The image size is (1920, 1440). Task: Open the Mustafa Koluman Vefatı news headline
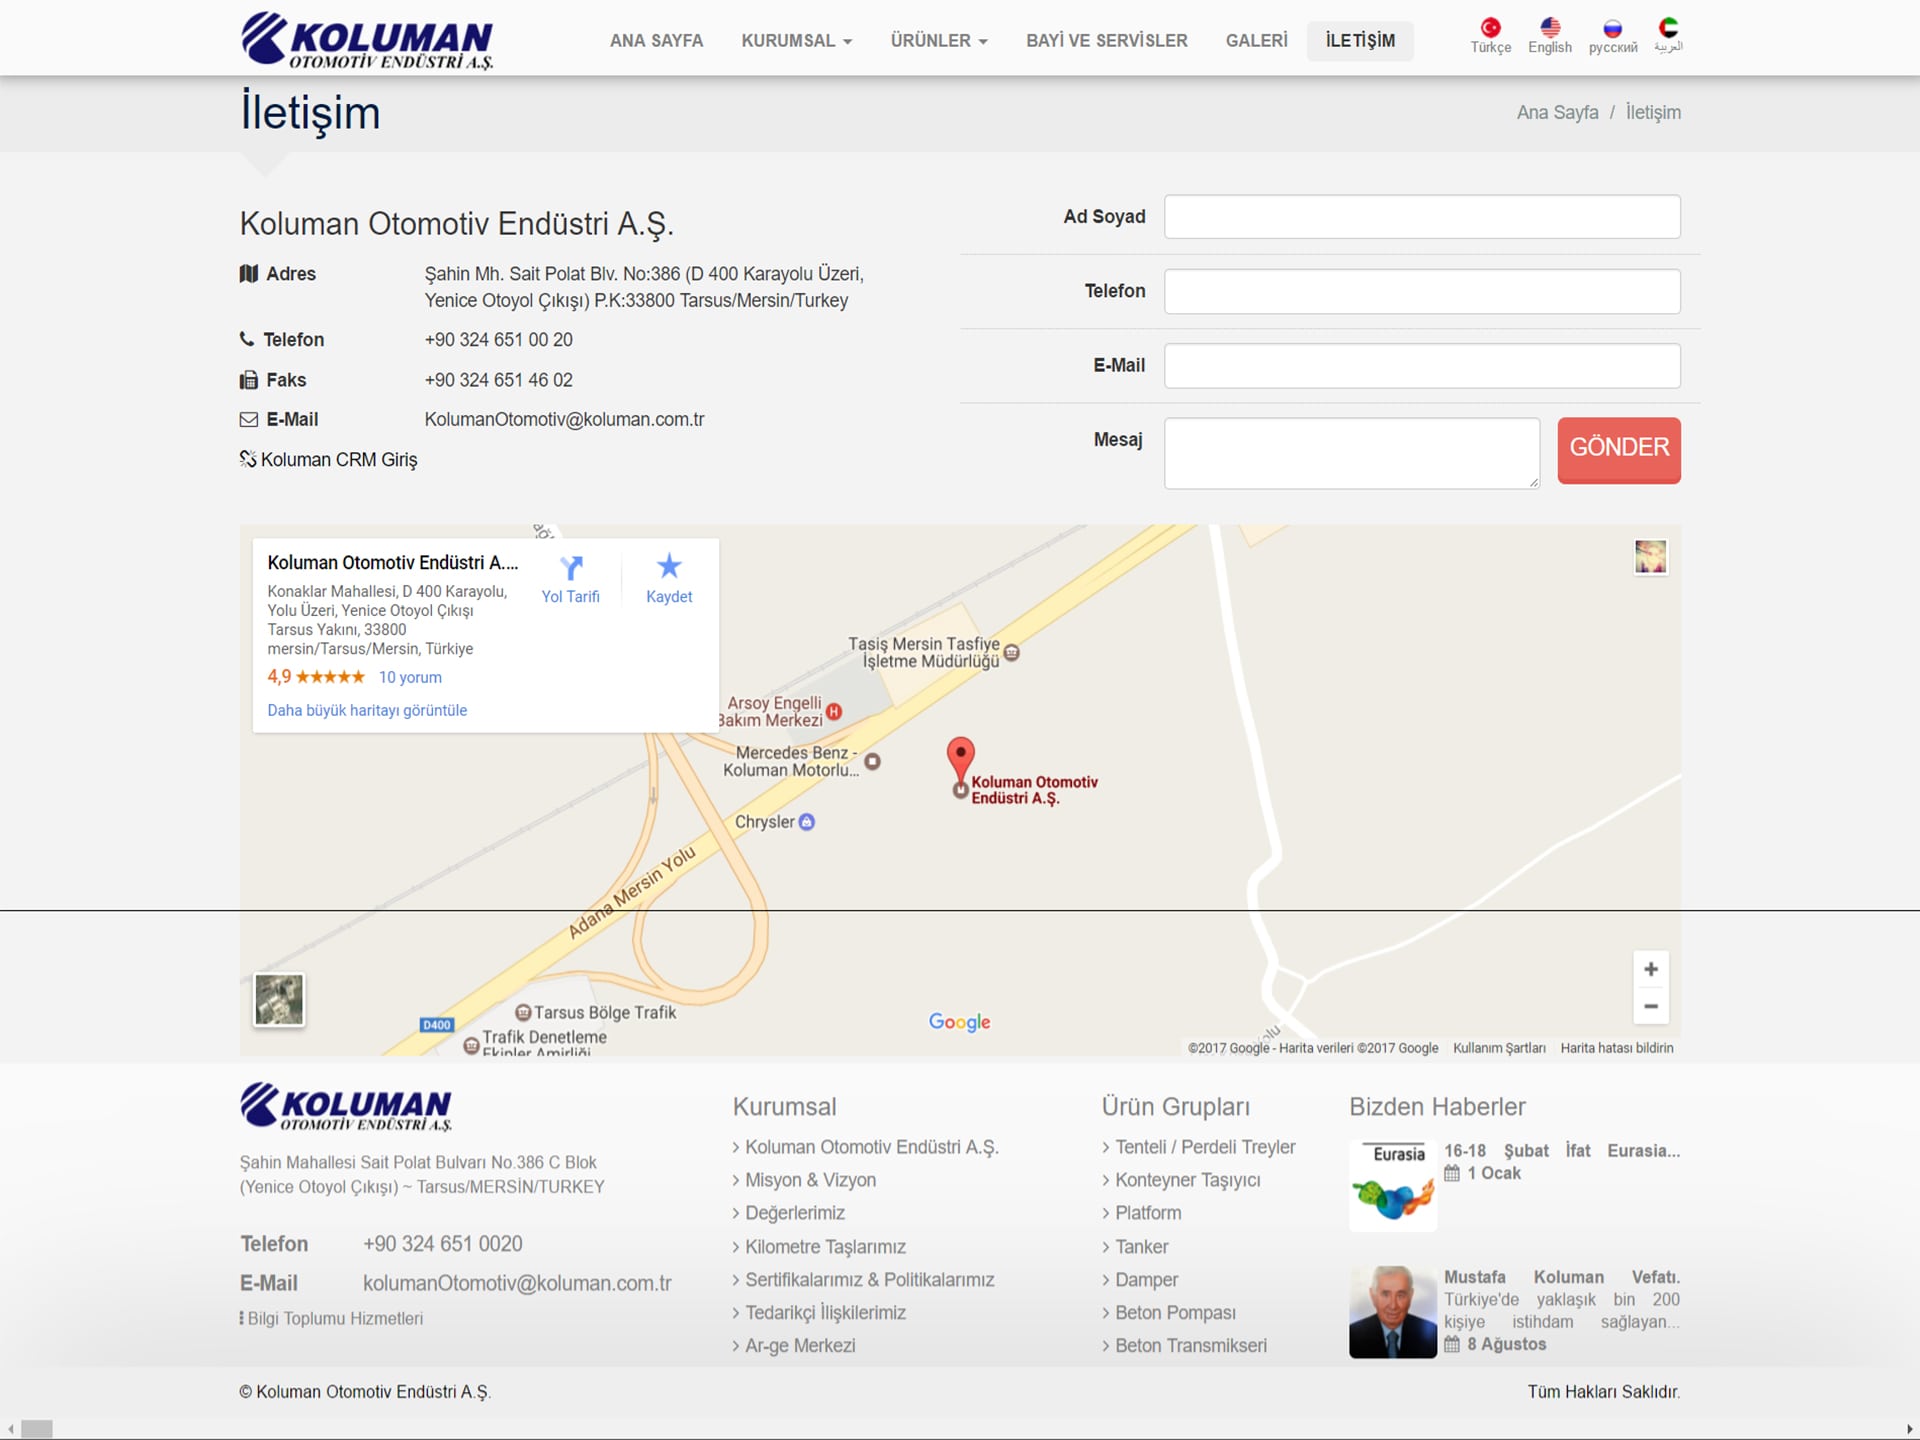click(1562, 1277)
